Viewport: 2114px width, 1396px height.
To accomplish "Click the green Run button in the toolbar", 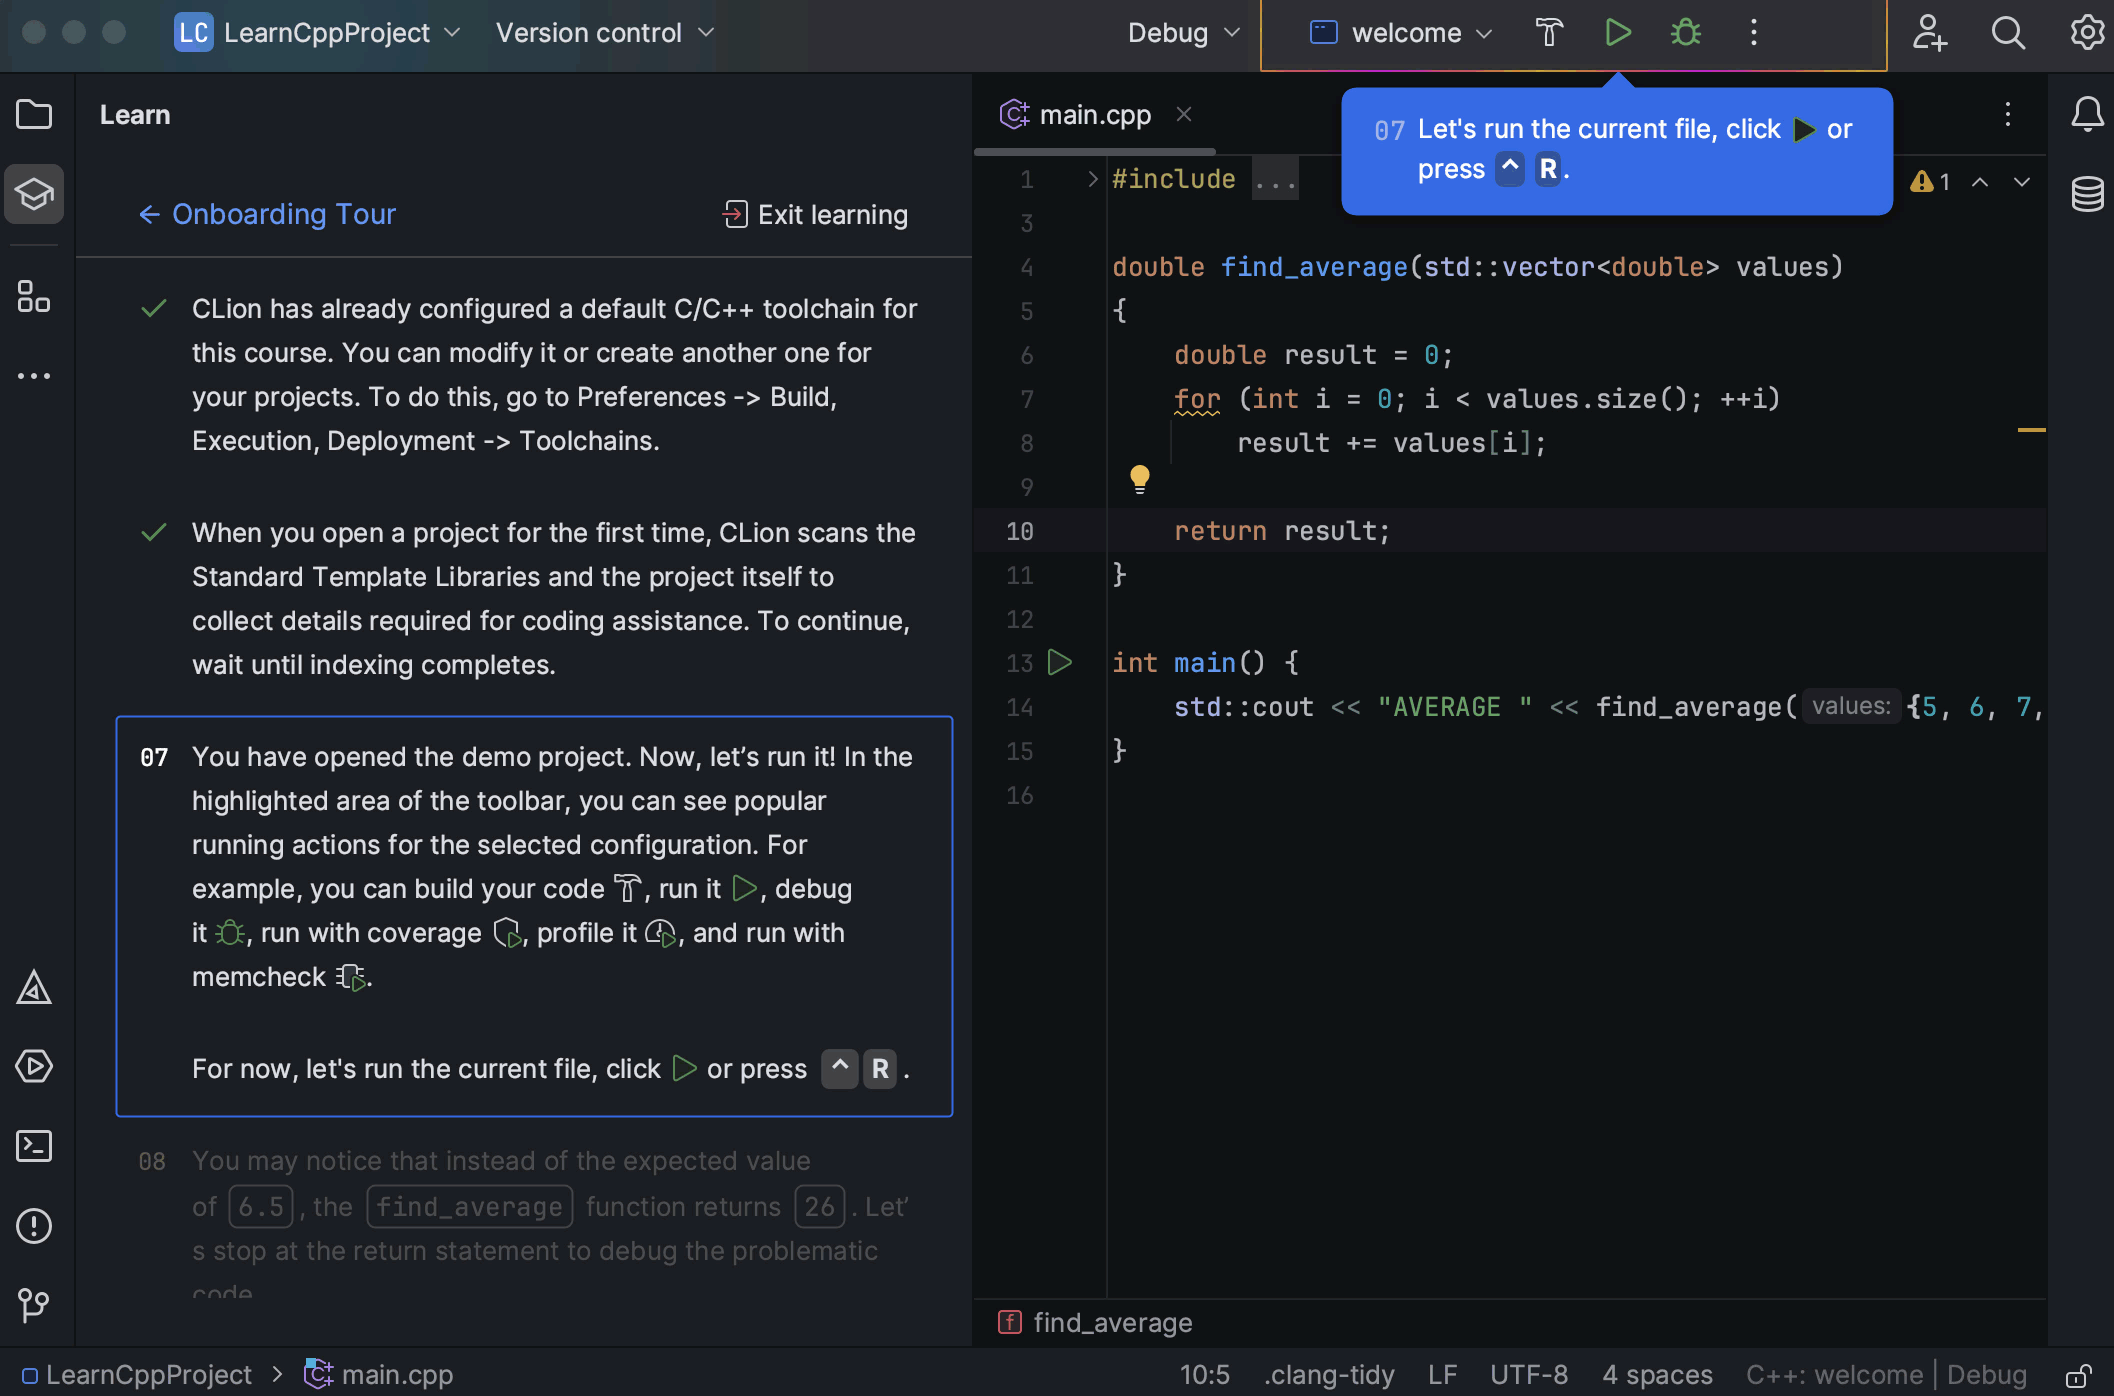I will click(x=1617, y=33).
